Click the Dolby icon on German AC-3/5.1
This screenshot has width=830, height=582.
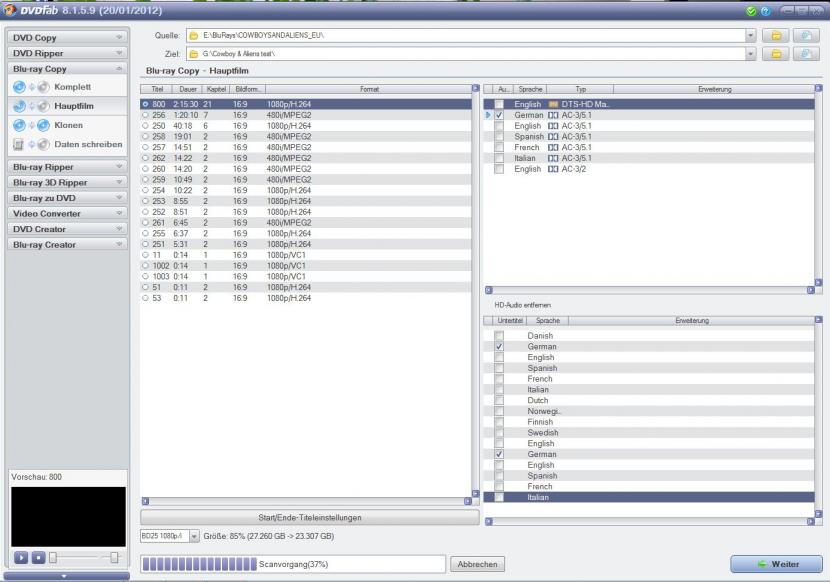coord(553,115)
